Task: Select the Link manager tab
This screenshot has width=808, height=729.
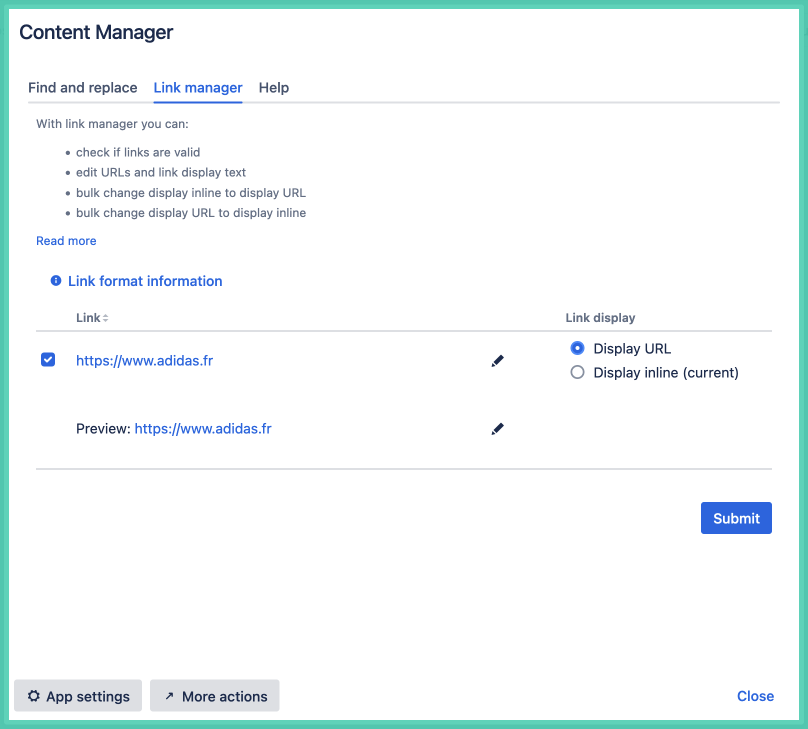Action: point(198,88)
